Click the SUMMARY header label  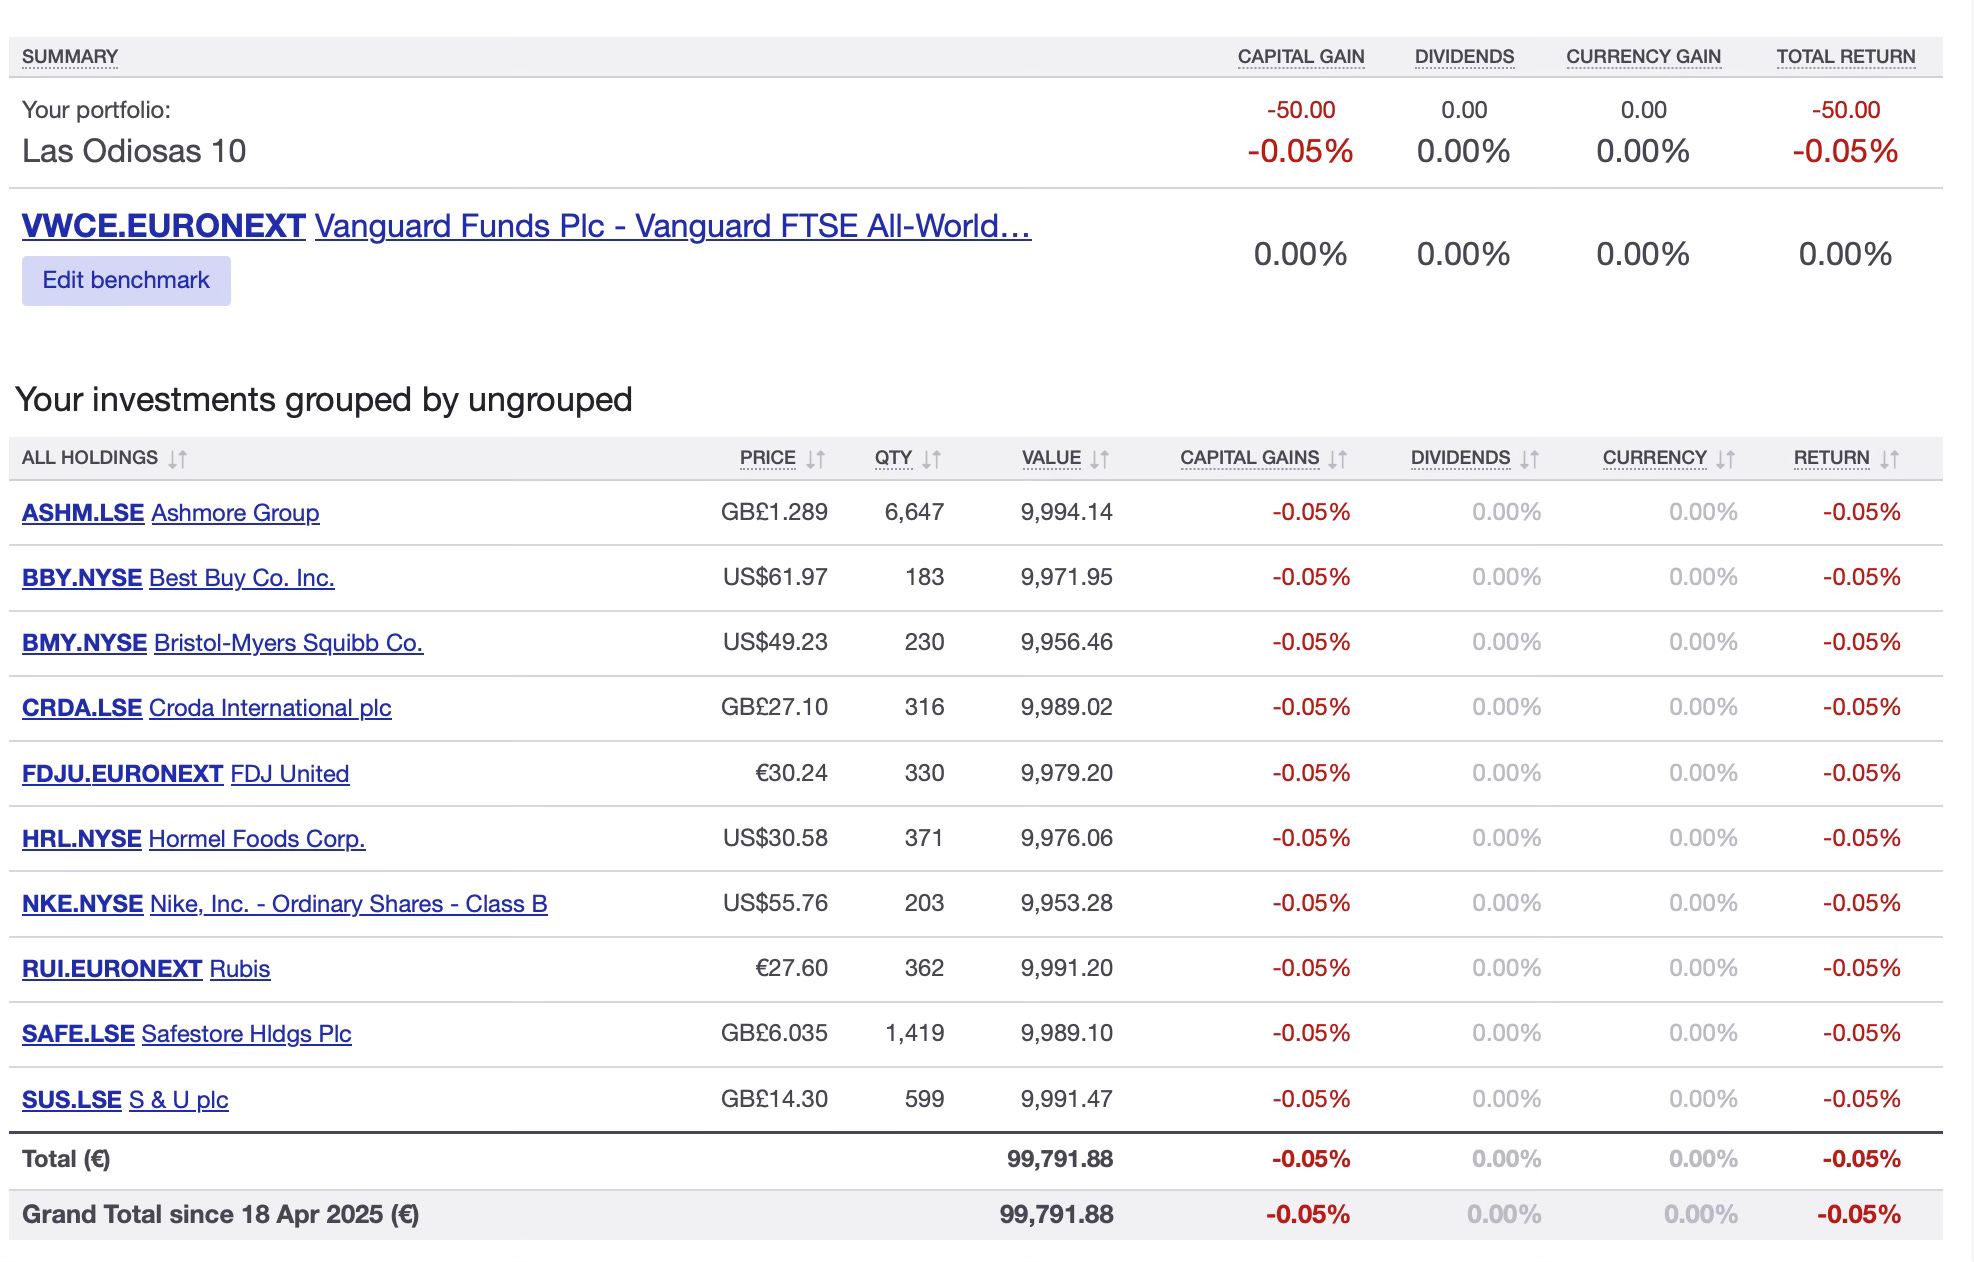tap(70, 57)
